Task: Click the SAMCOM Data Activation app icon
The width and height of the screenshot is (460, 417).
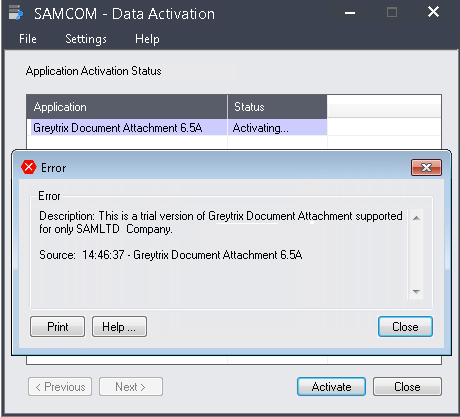Action: (16, 13)
